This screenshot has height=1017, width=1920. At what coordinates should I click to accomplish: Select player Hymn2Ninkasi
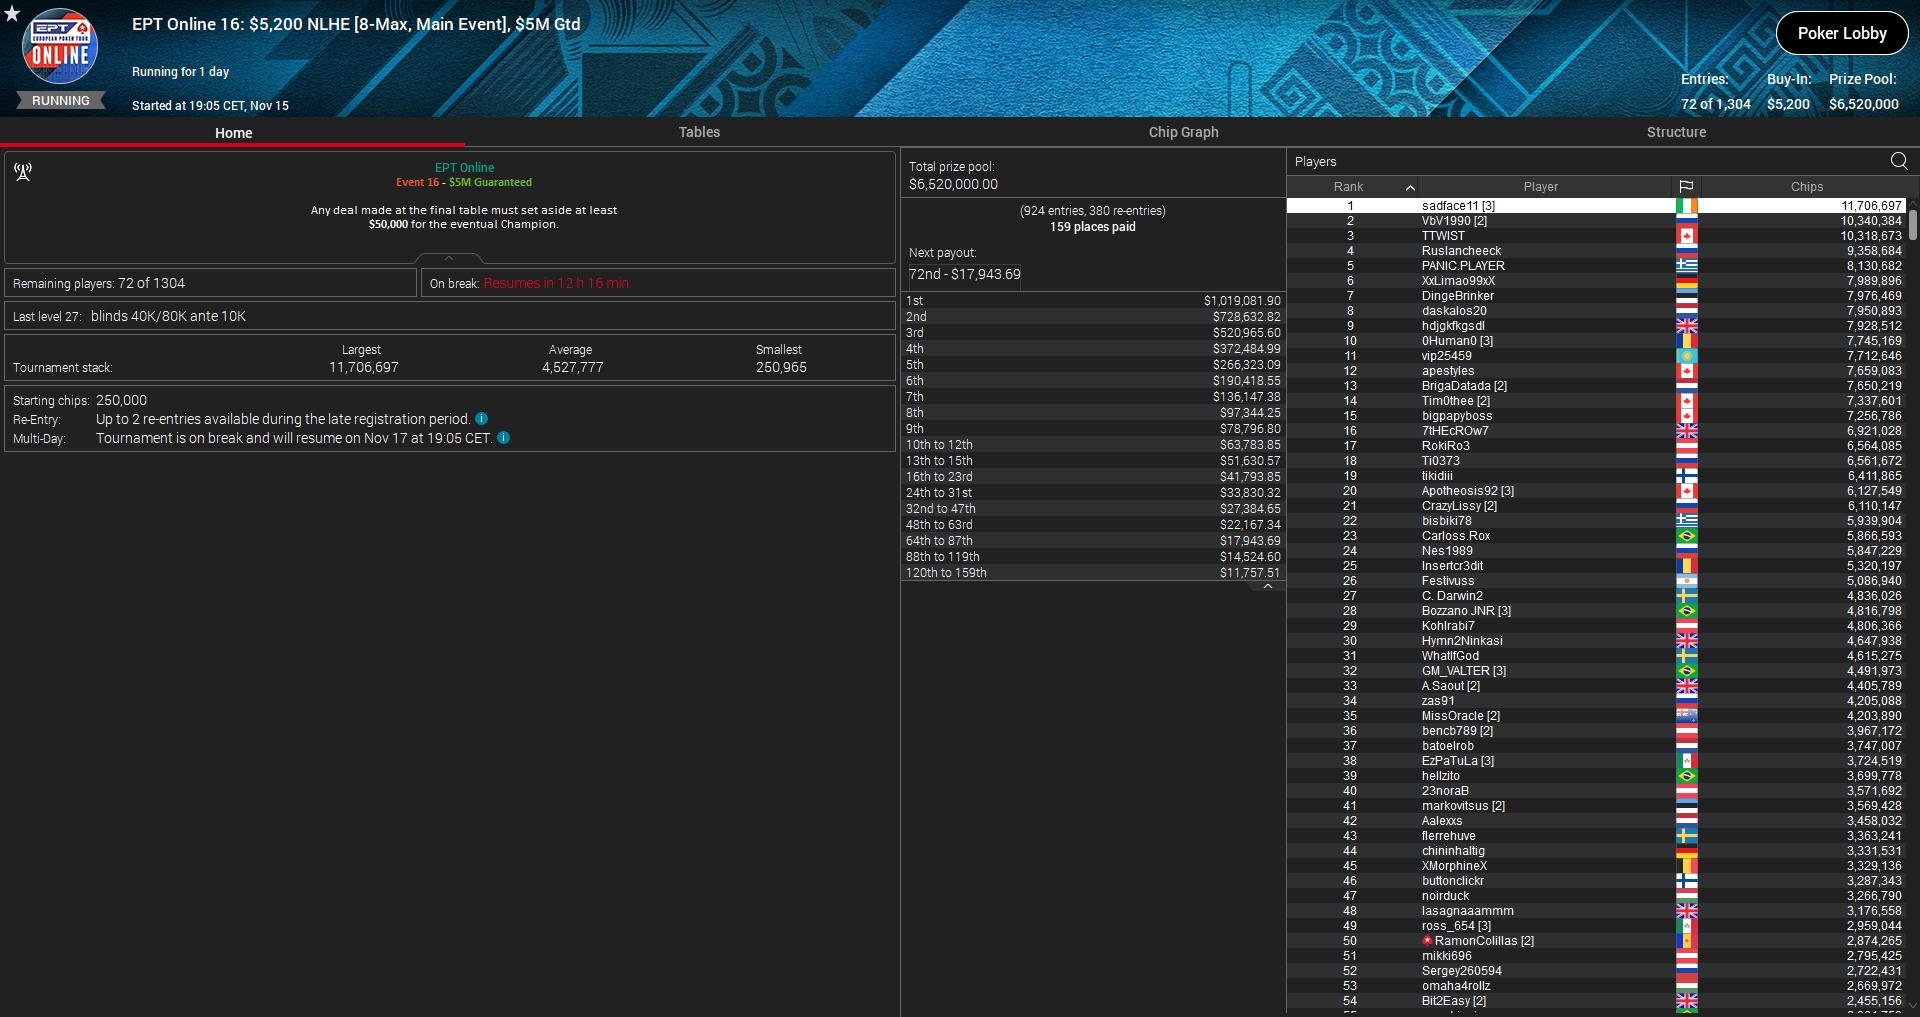click(1596, 641)
